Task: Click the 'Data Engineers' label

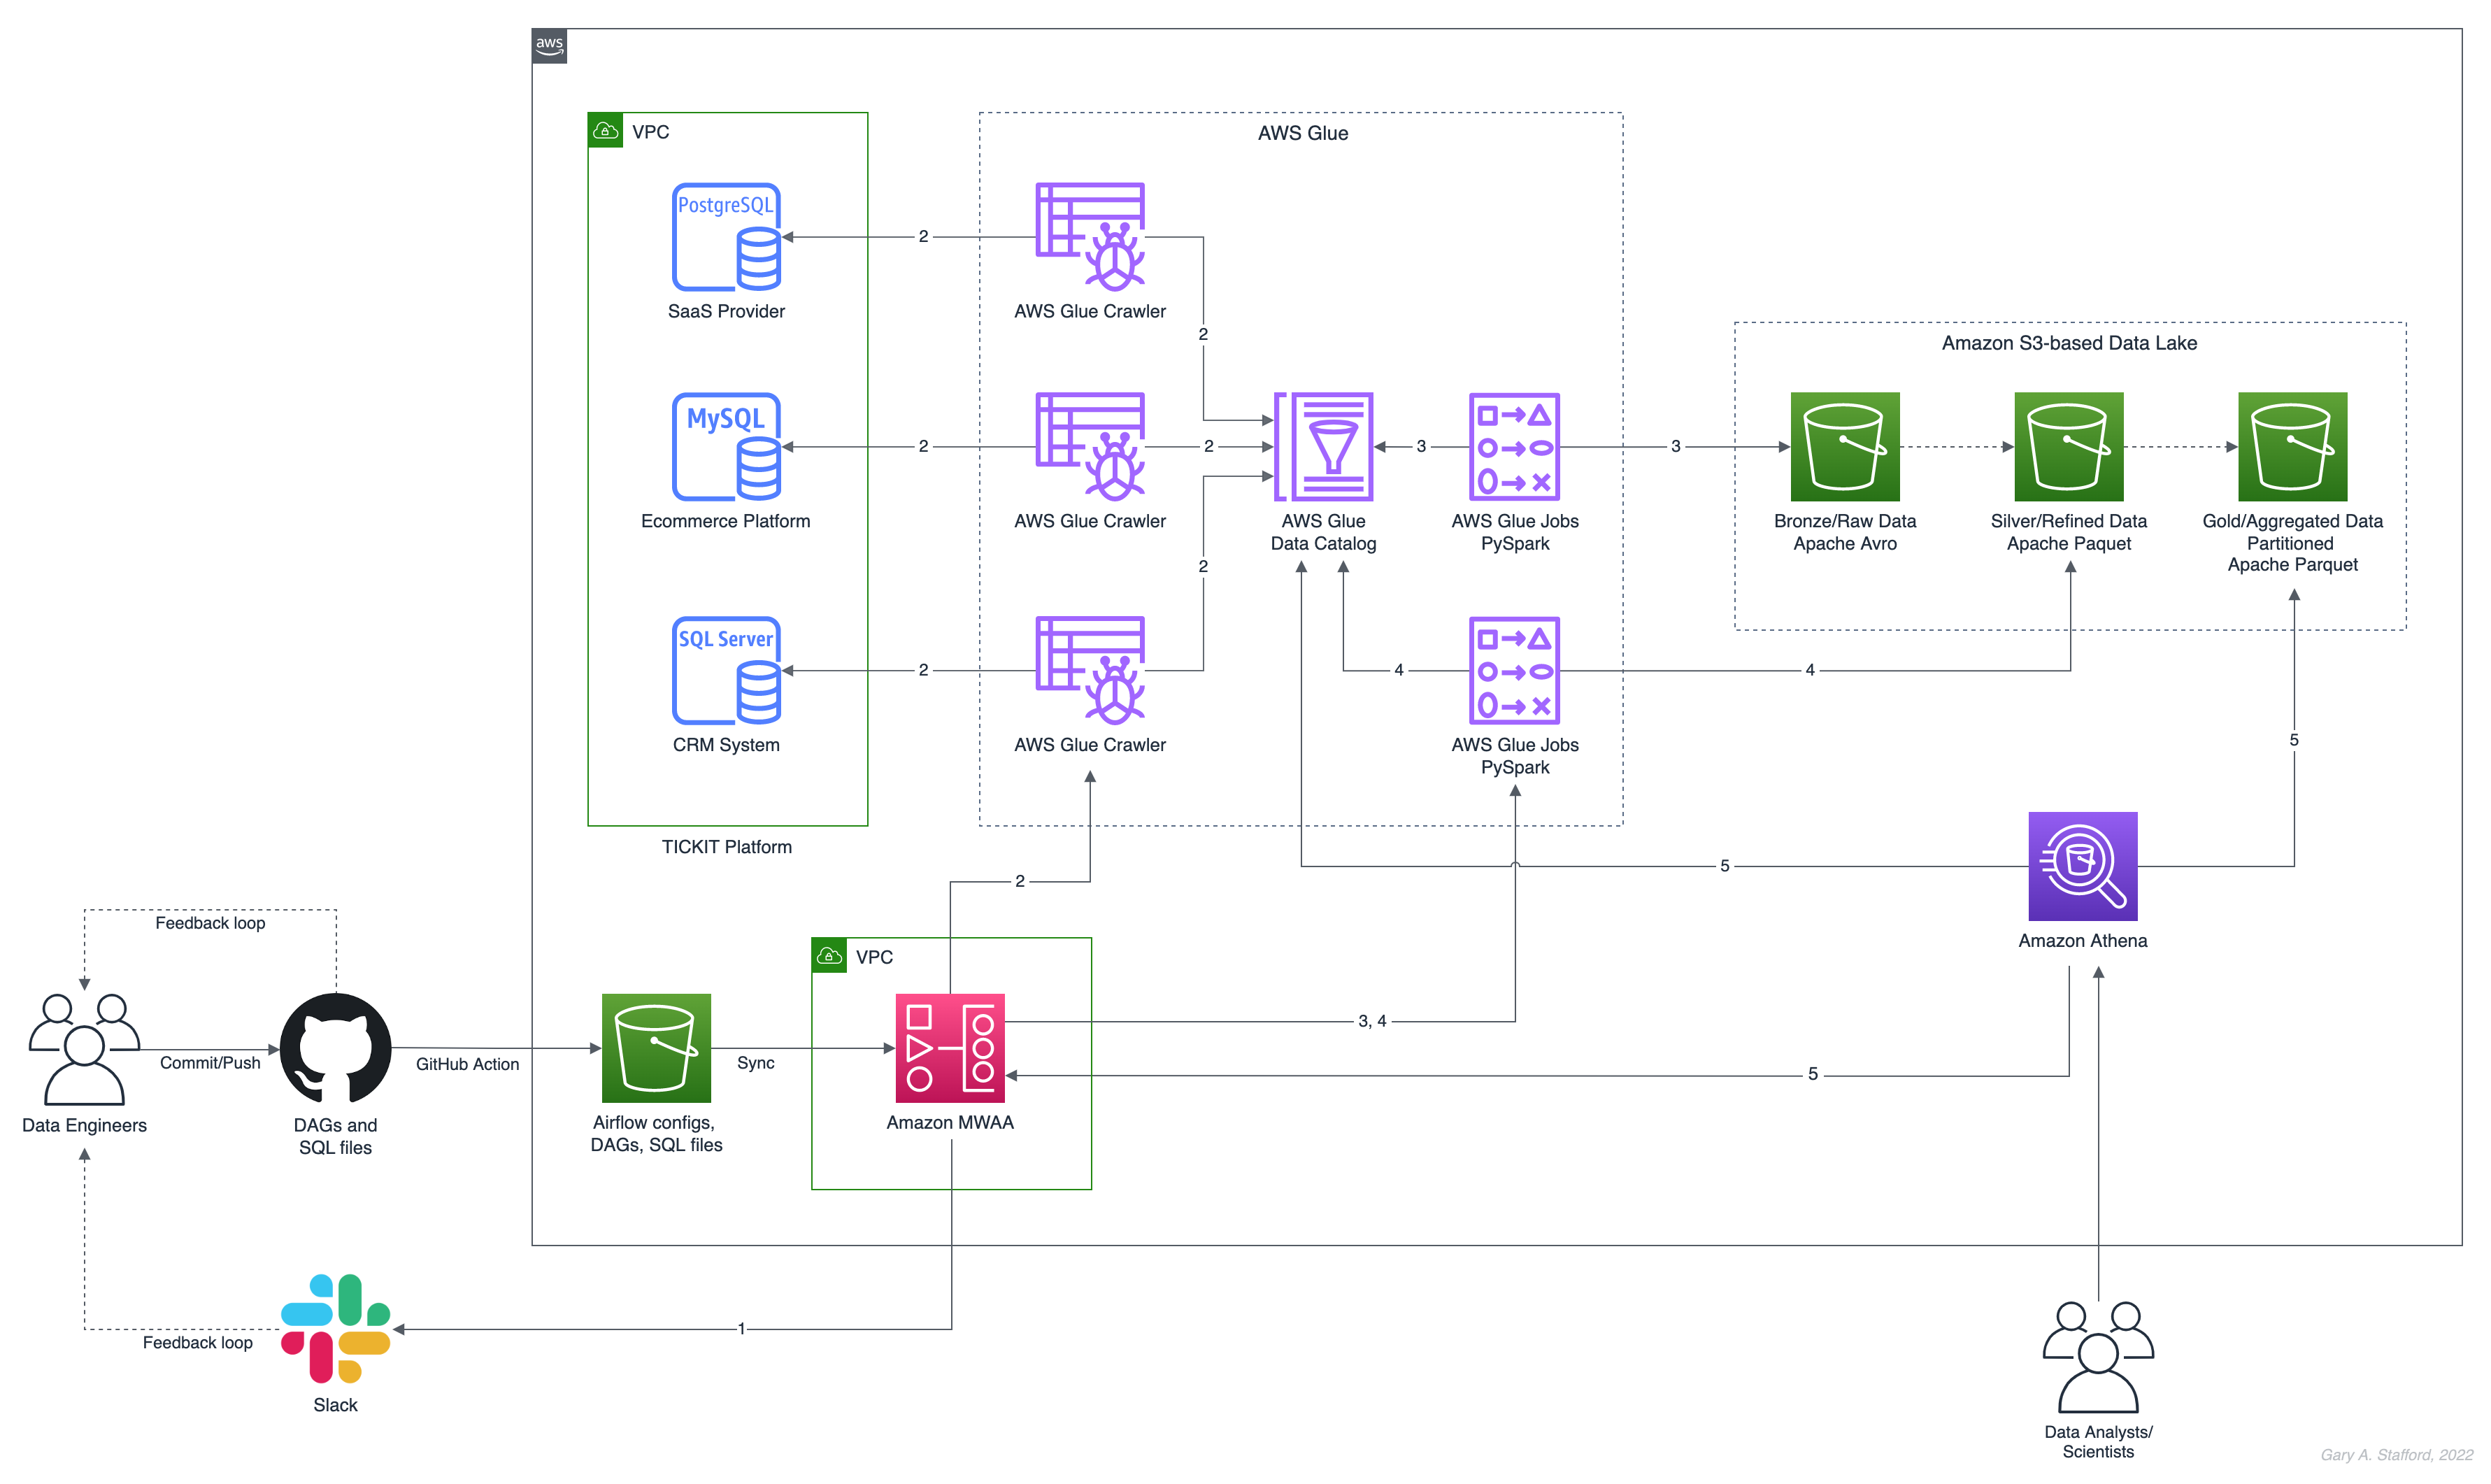Action: [84, 1125]
